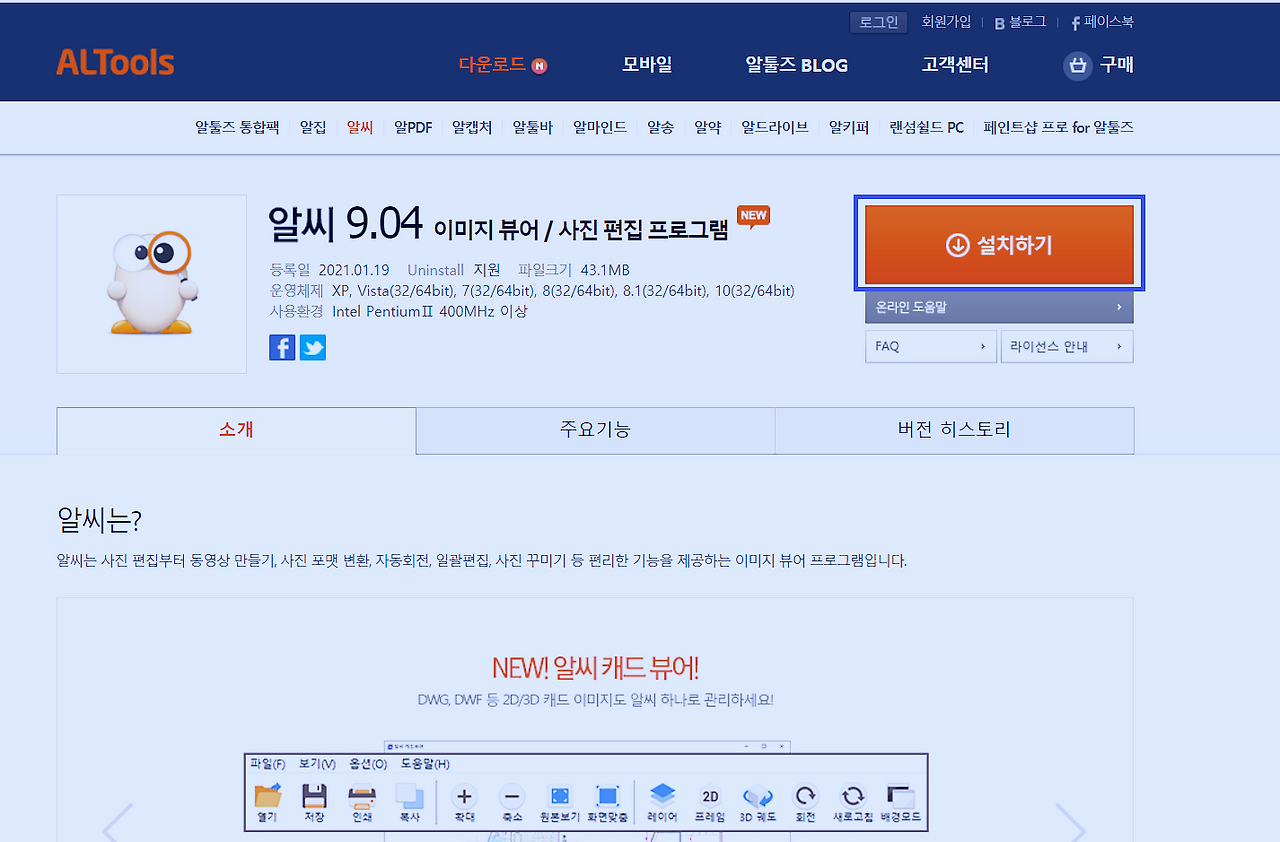1280x842 pixels.
Task: Select 알PDF in product bar
Action: (413, 128)
